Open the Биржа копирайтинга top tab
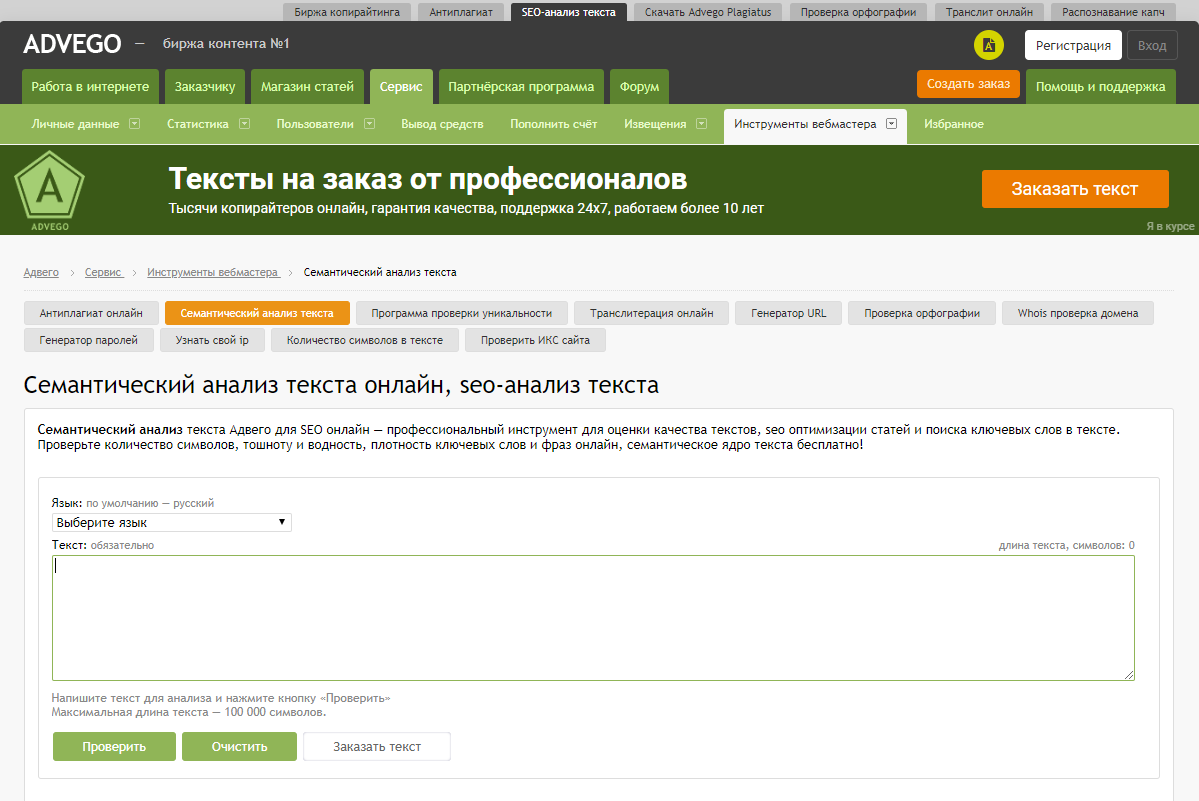The image size is (1199, 801). [347, 12]
